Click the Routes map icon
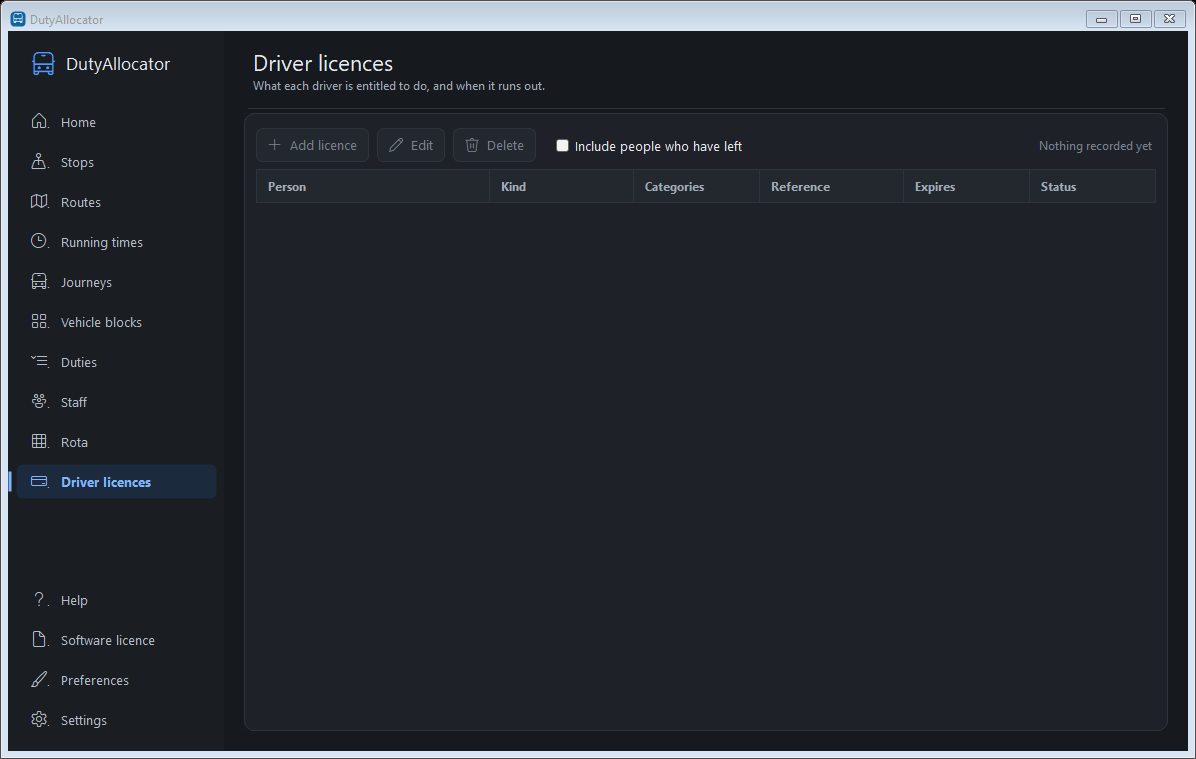Viewport: 1196px width, 759px height. click(39, 201)
